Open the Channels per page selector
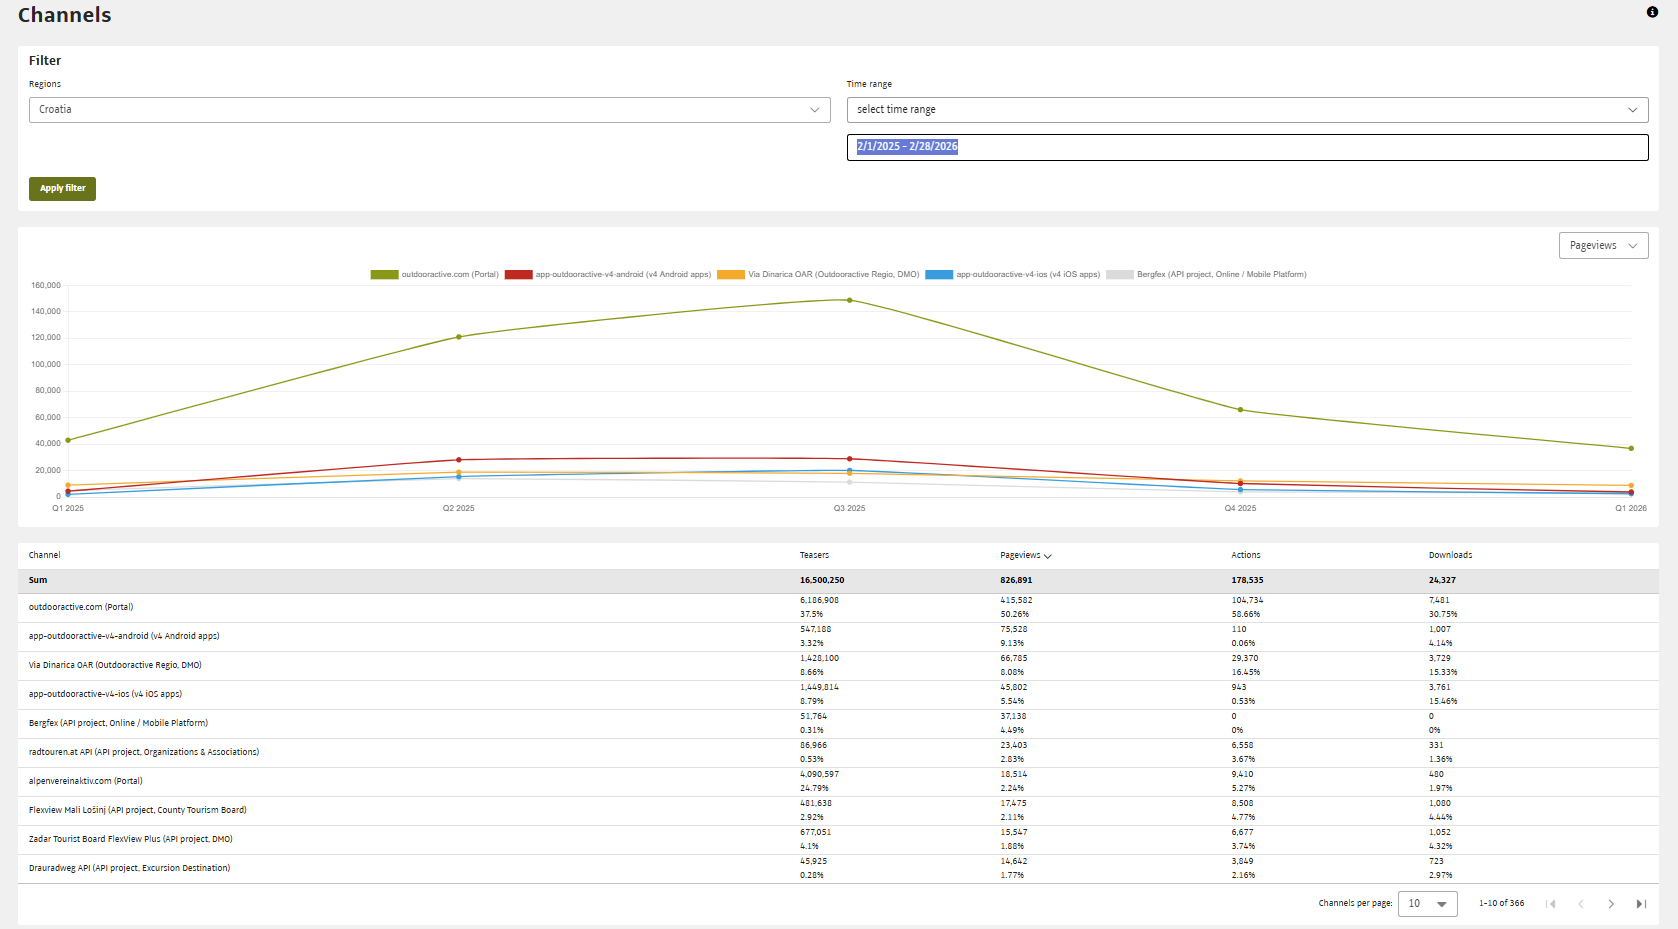 [1427, 904]
